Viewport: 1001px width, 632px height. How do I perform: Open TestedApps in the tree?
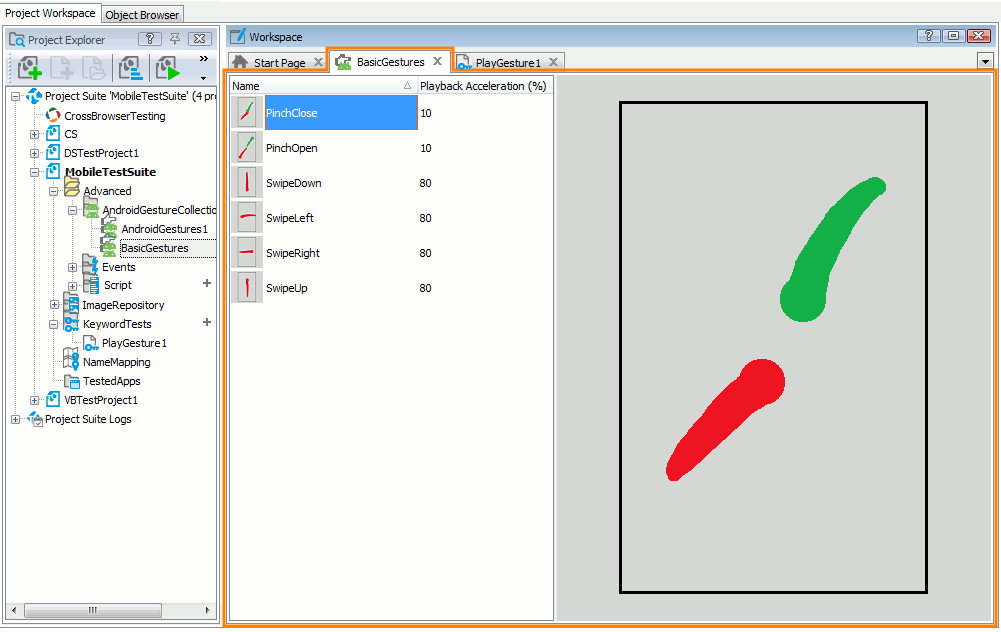112,381
